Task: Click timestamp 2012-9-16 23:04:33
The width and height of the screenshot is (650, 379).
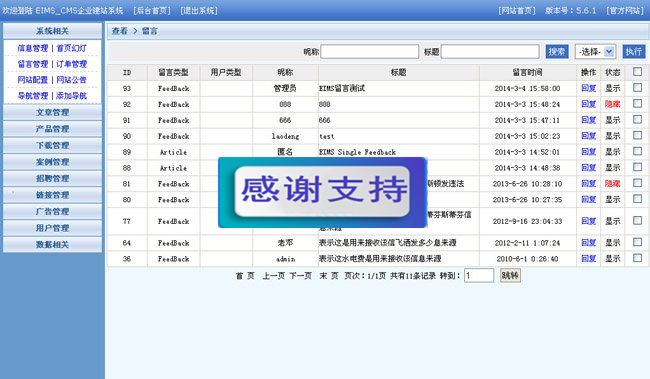Action: (x=527, y=221)
